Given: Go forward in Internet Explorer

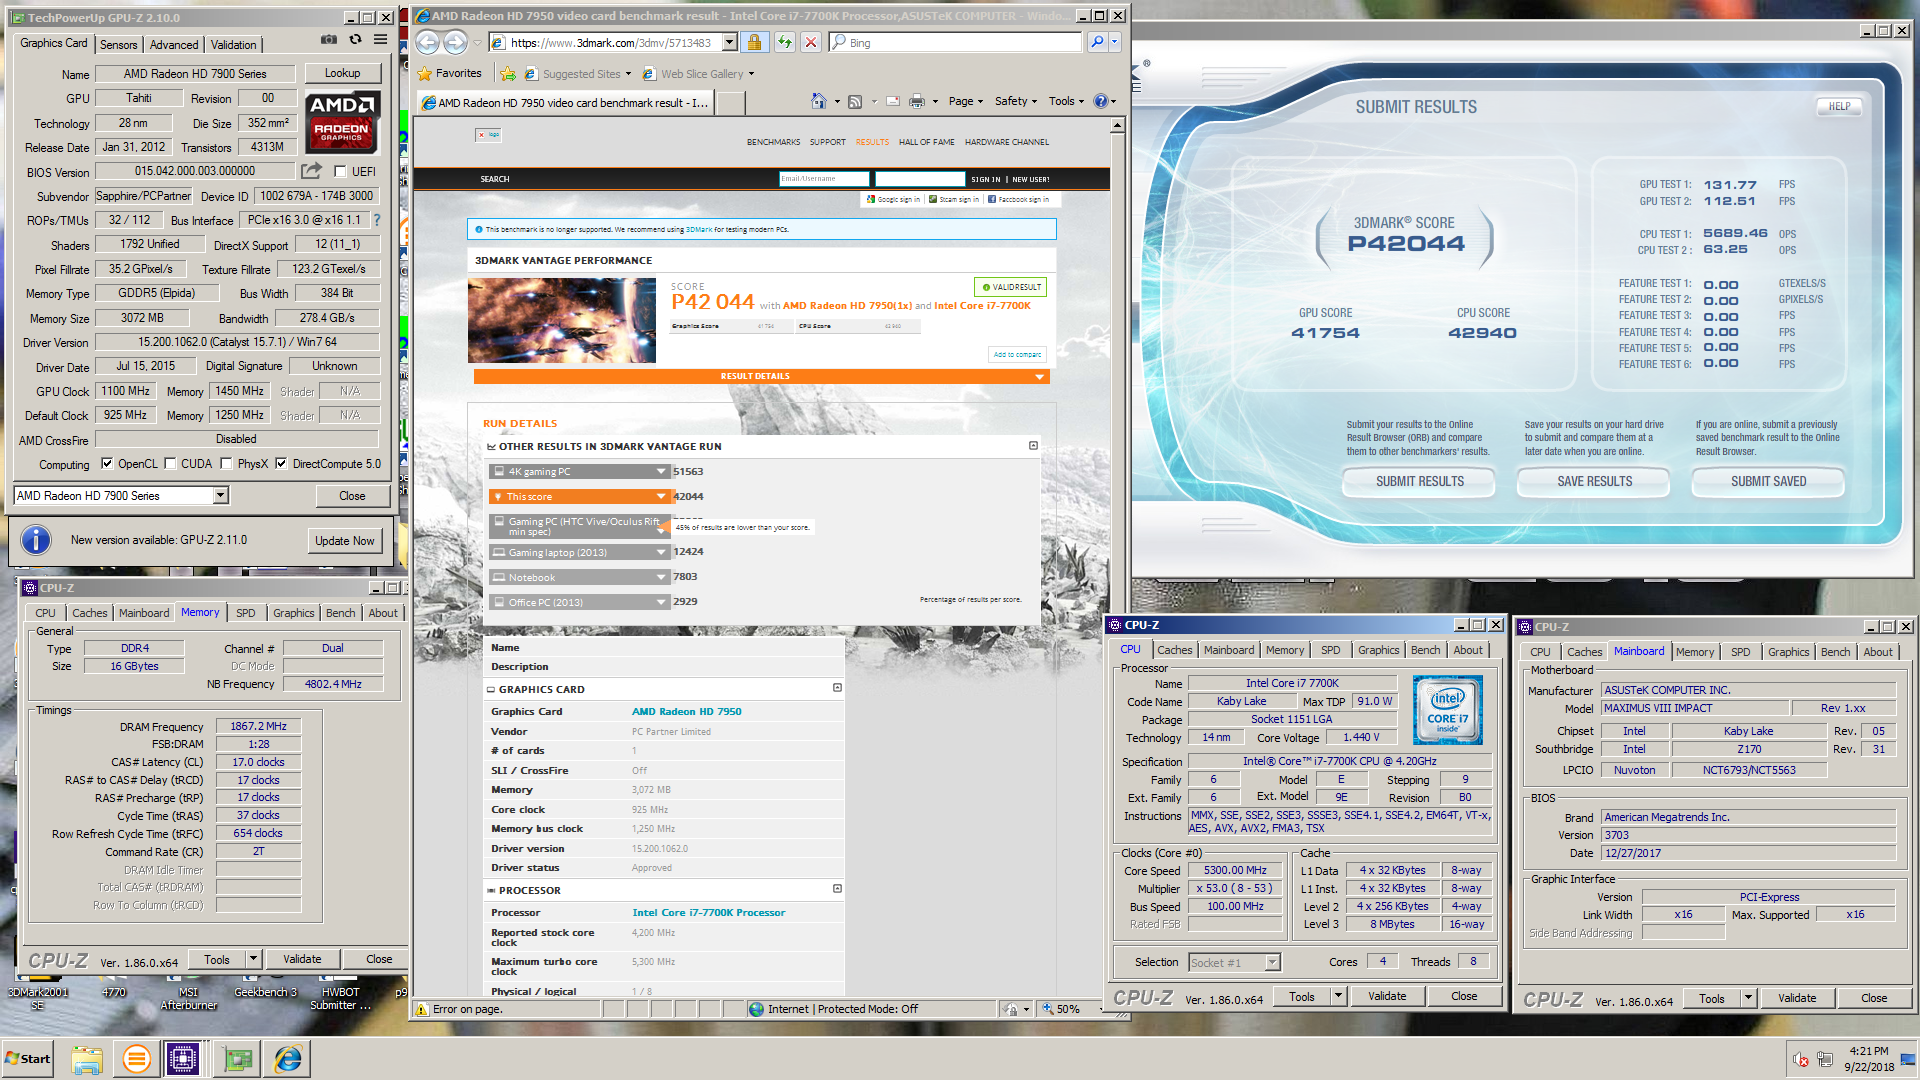Looking at the screenshot, I should coord(455,42).
